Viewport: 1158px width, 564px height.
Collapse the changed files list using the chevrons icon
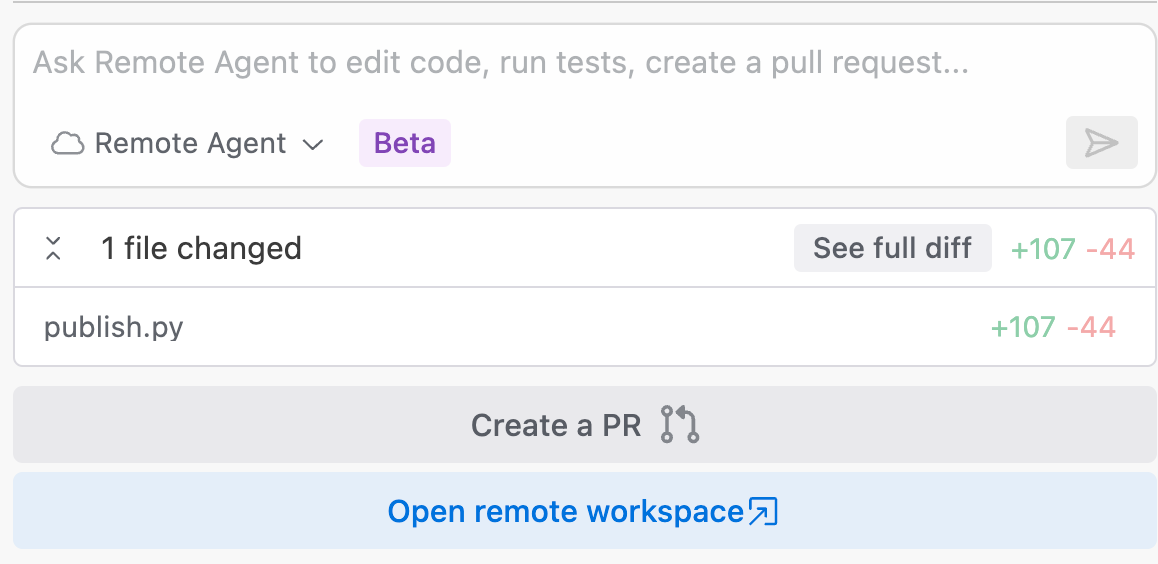[54, 248]
